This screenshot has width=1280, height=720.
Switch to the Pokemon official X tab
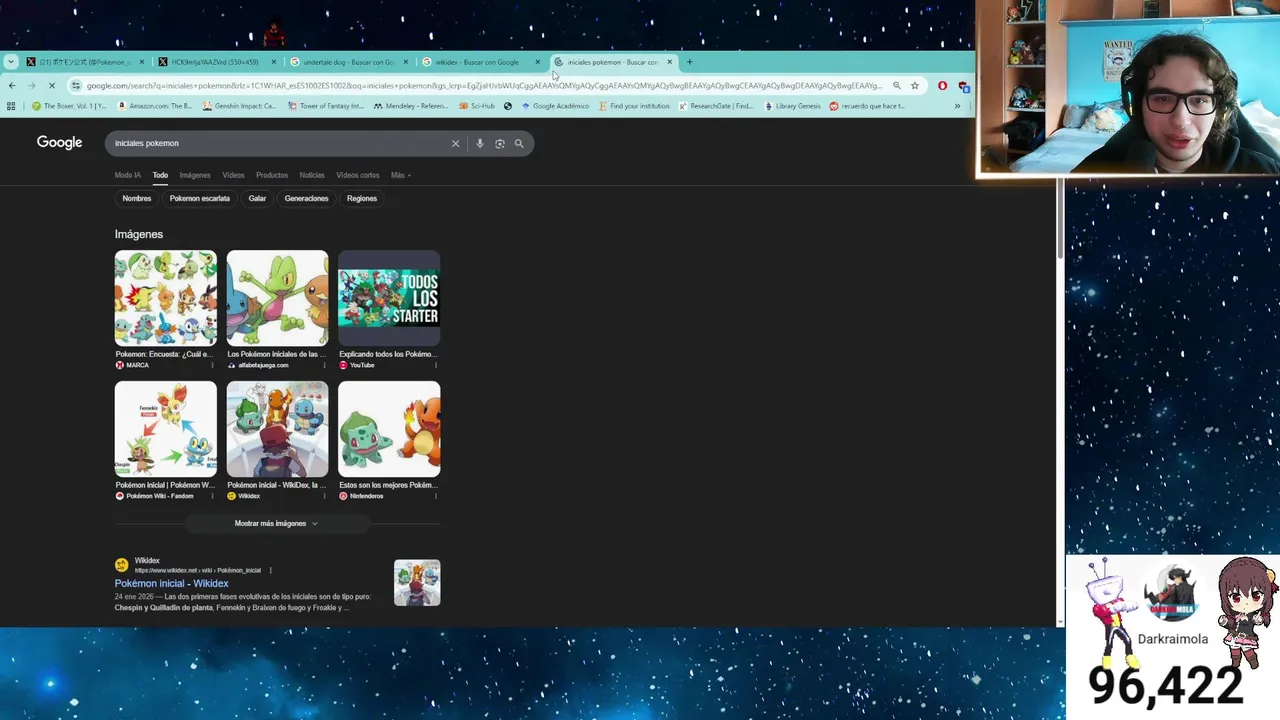tap(85, 62)
